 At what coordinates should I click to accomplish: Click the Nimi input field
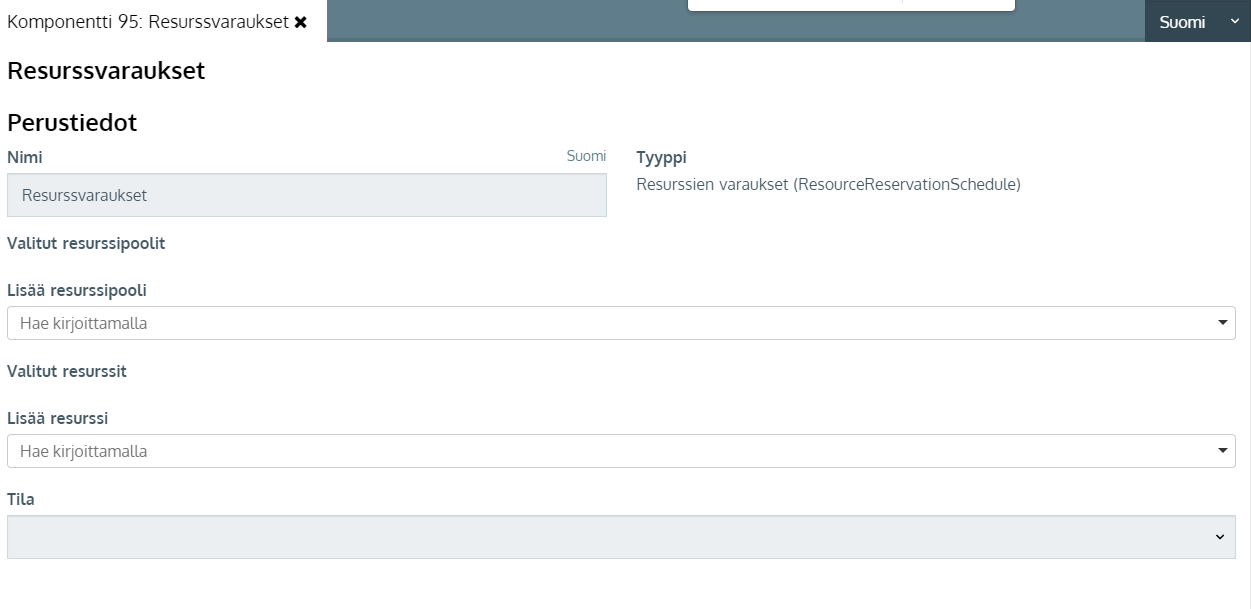tap(306, 195)
